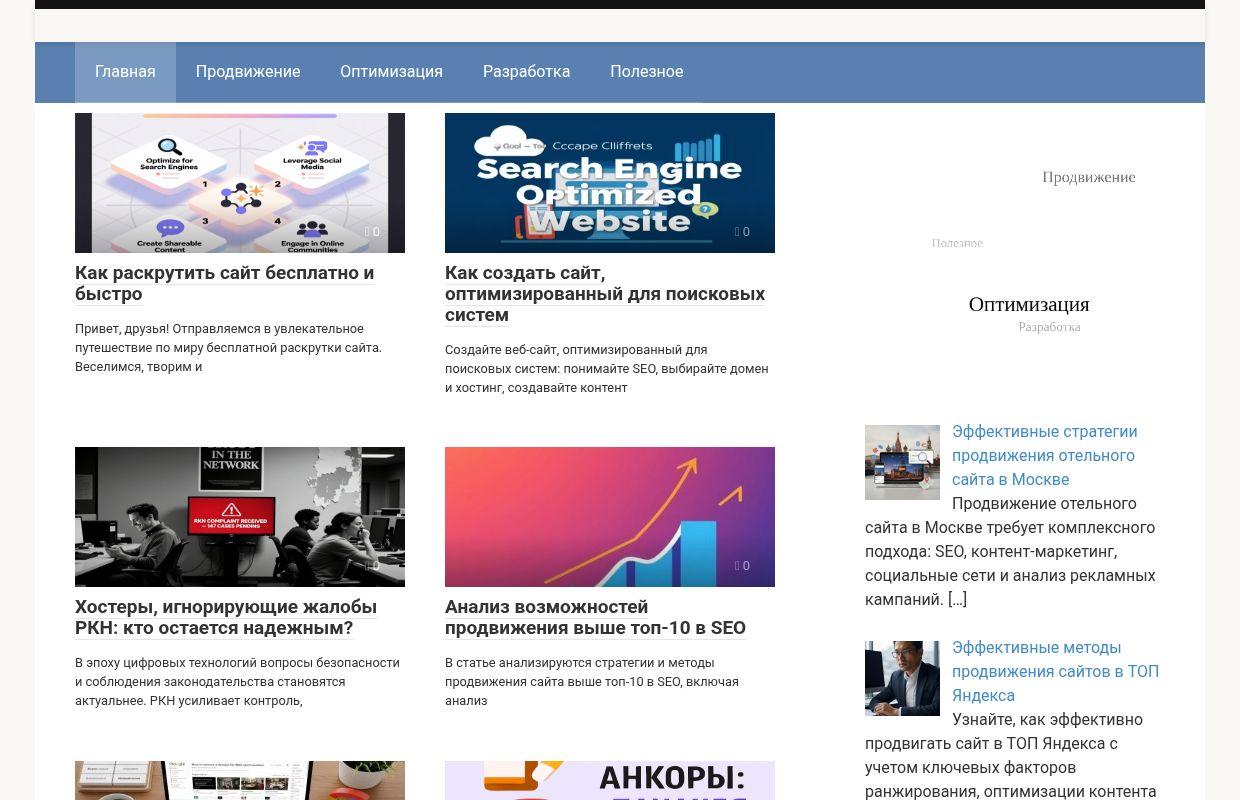Image resolution: width=1240 pixels, height=800 pixels.
Task: Click comment count on Search Engine Optimized image
Action: (x=742, y=232)
